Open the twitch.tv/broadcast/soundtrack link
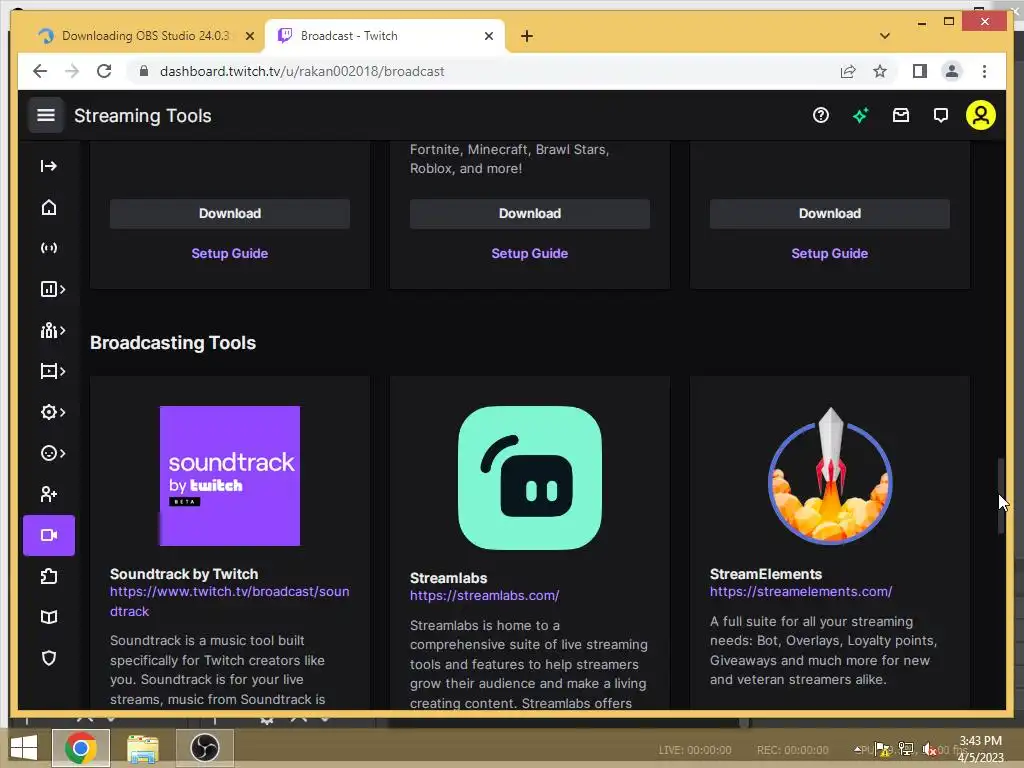This screenshot has width=1024, height=768. [229, 601]
